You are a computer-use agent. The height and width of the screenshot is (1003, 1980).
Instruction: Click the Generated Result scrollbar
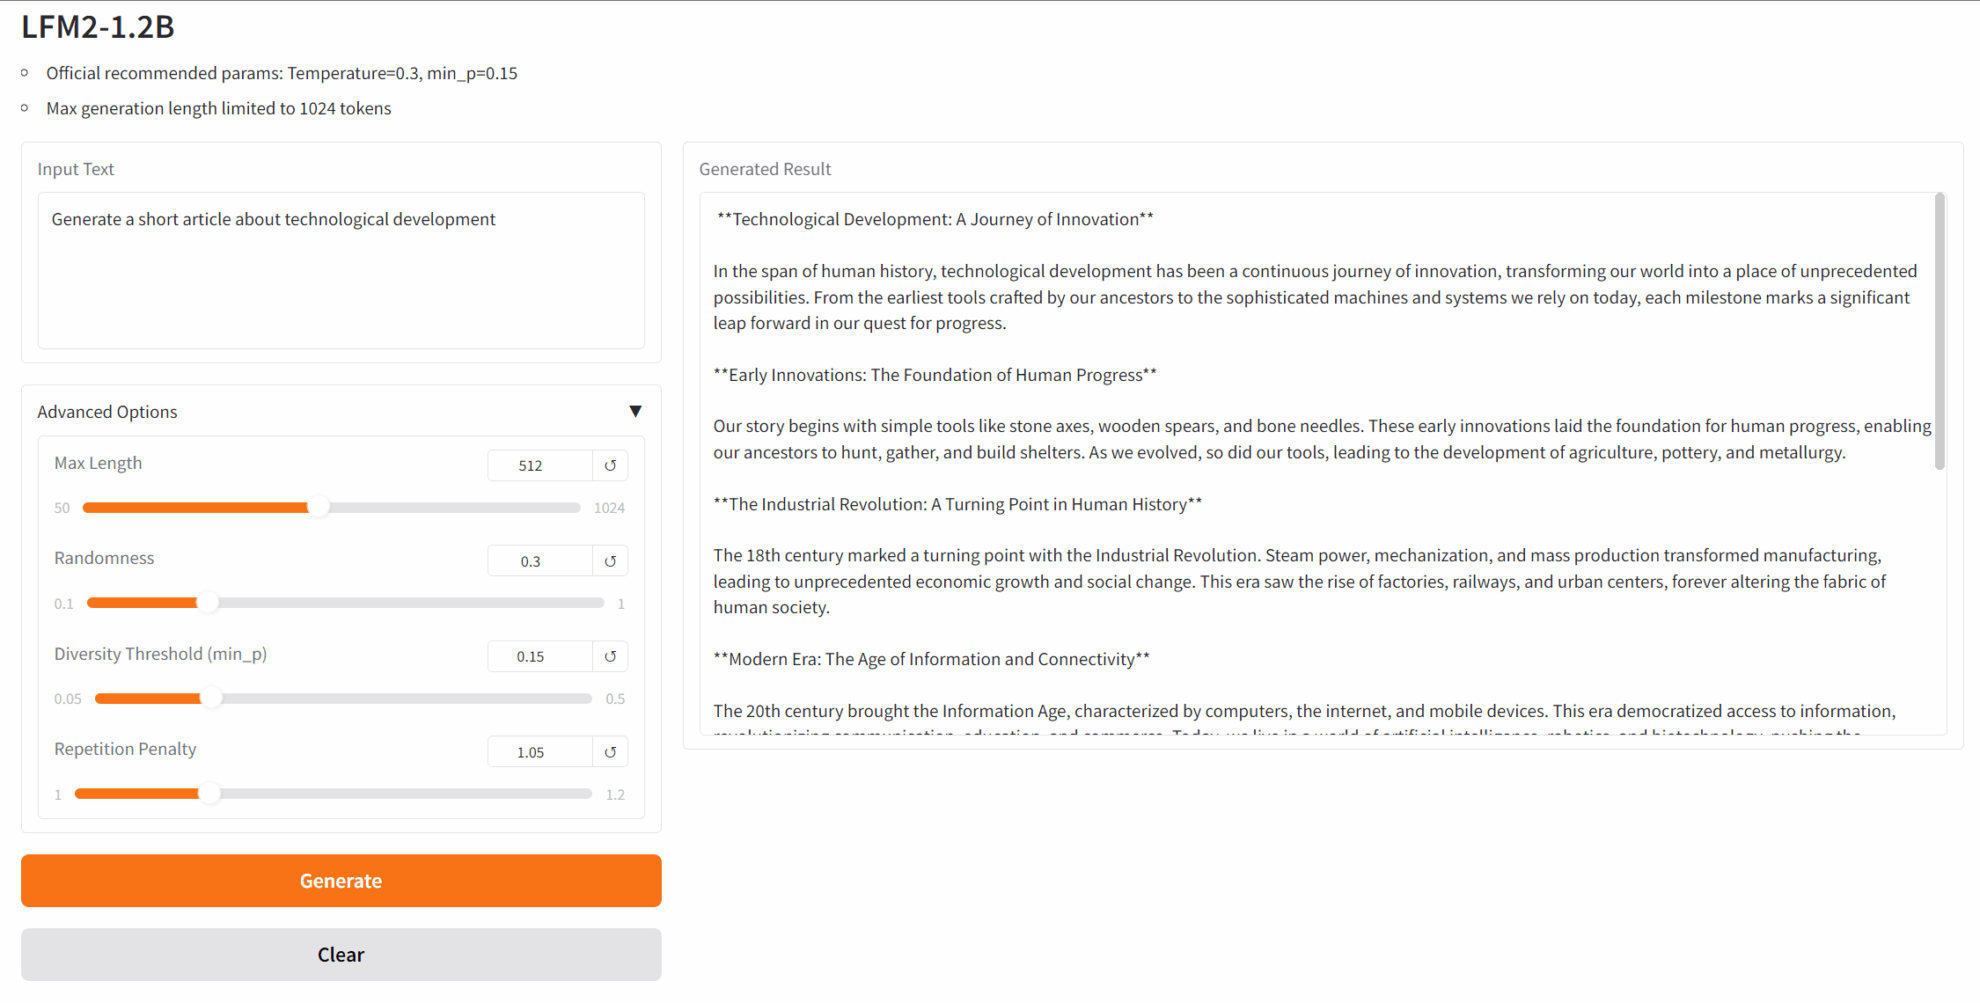[x=1940, y=330]
